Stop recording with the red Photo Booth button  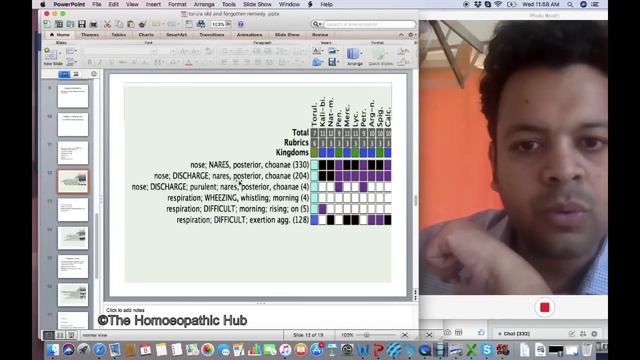544,307
